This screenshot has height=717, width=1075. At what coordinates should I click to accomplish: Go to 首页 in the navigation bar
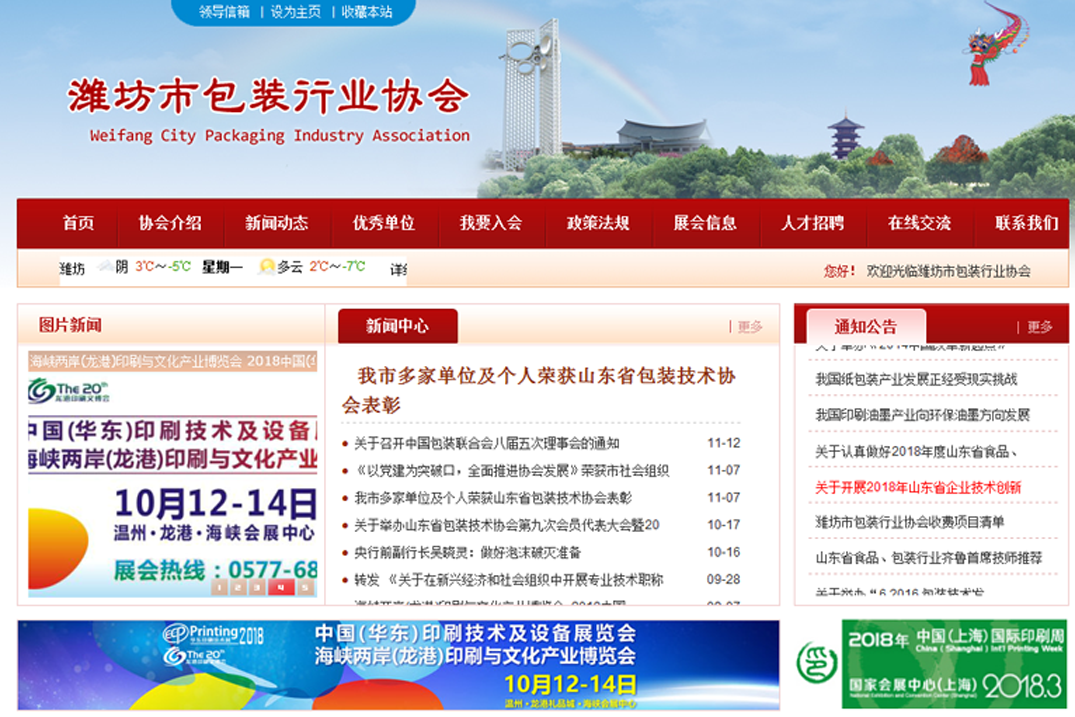point(78,223)
